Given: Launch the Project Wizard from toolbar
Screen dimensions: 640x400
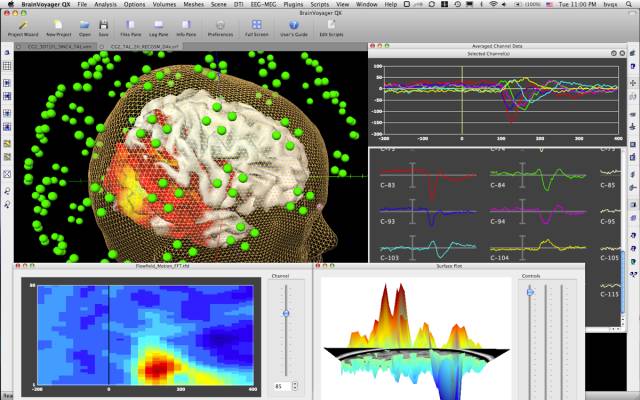Looking at the screenshot, I should click(22, 25).
